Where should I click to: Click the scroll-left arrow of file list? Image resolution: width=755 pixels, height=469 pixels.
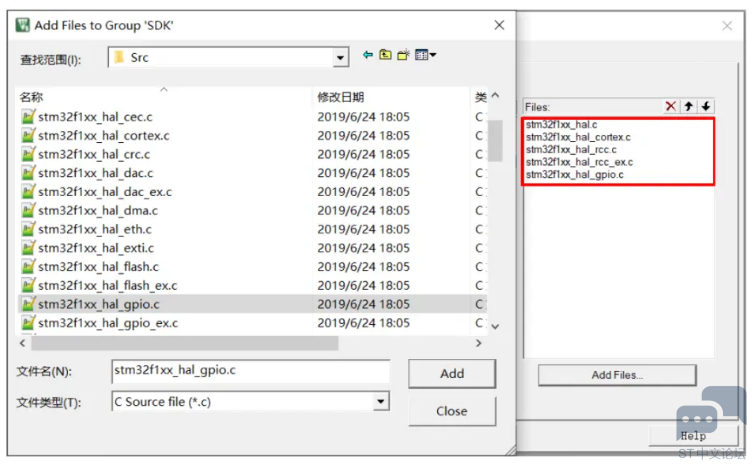coord(23,343)
